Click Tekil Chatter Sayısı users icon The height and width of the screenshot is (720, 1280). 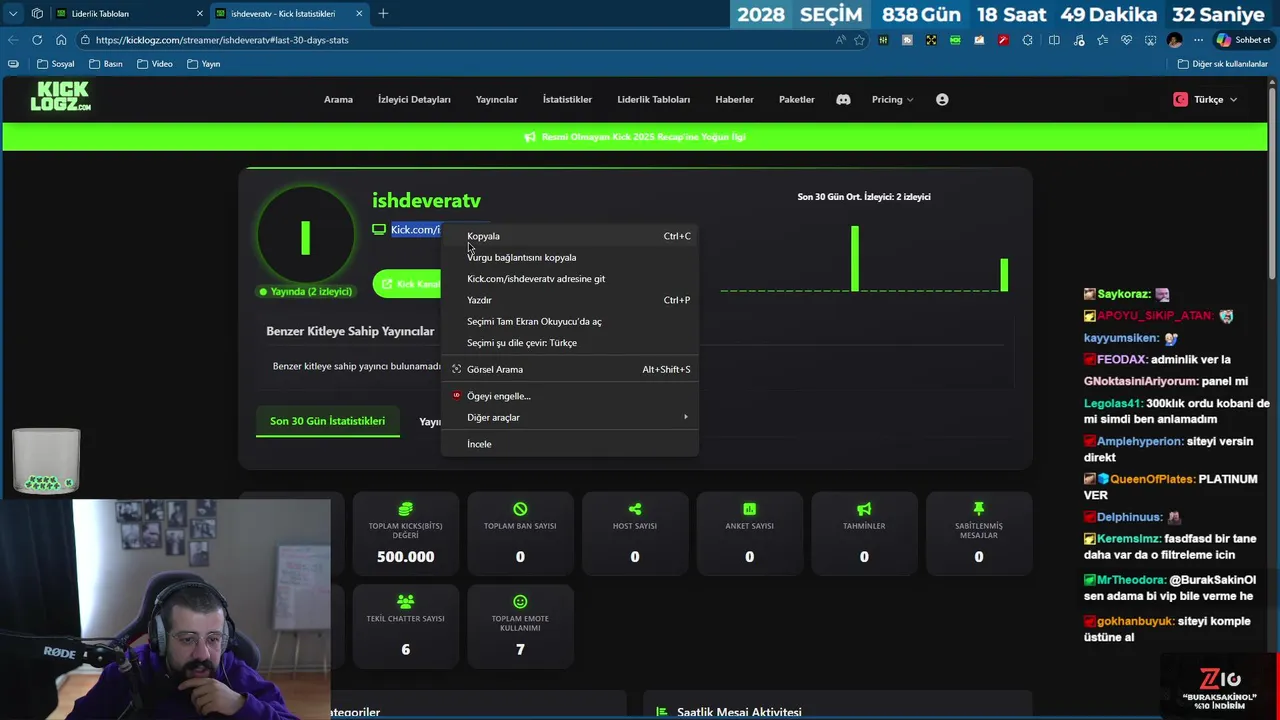[405, 602]
